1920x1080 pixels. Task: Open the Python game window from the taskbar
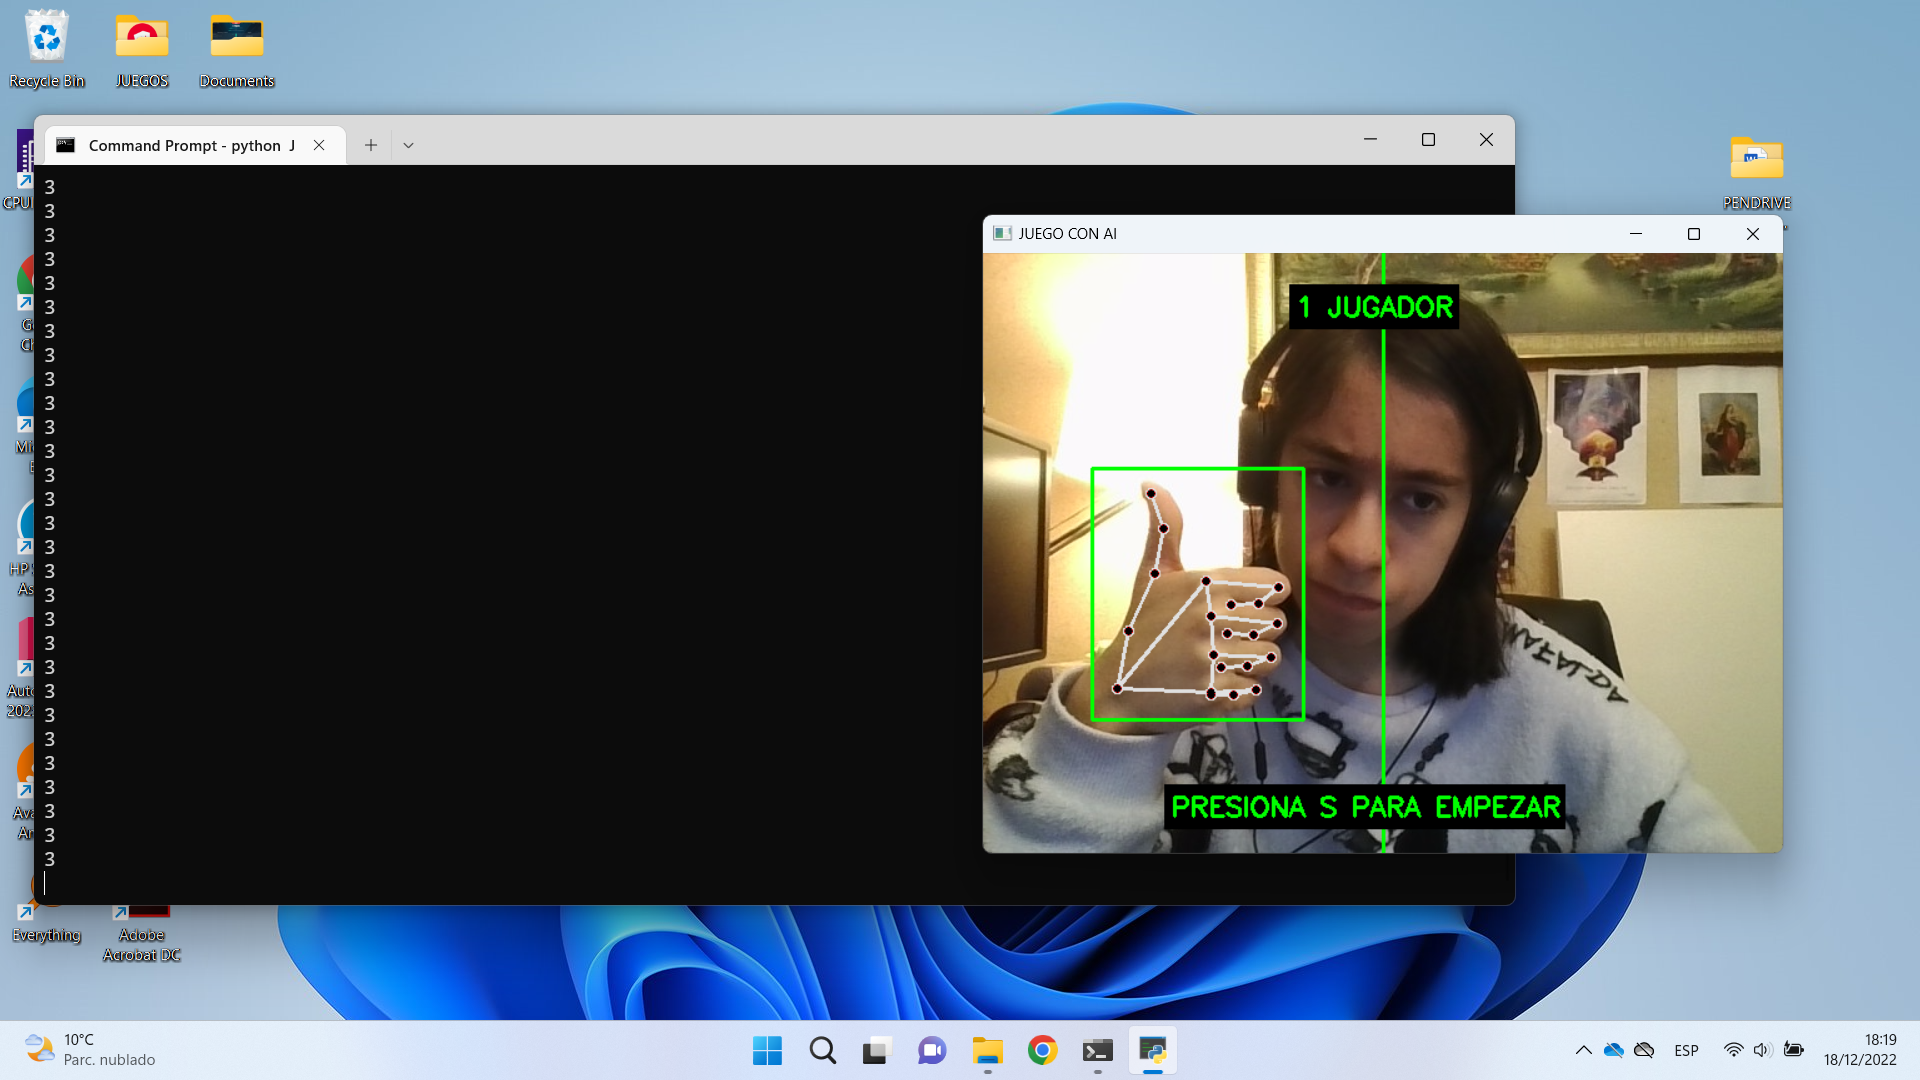(1152, 1050)
